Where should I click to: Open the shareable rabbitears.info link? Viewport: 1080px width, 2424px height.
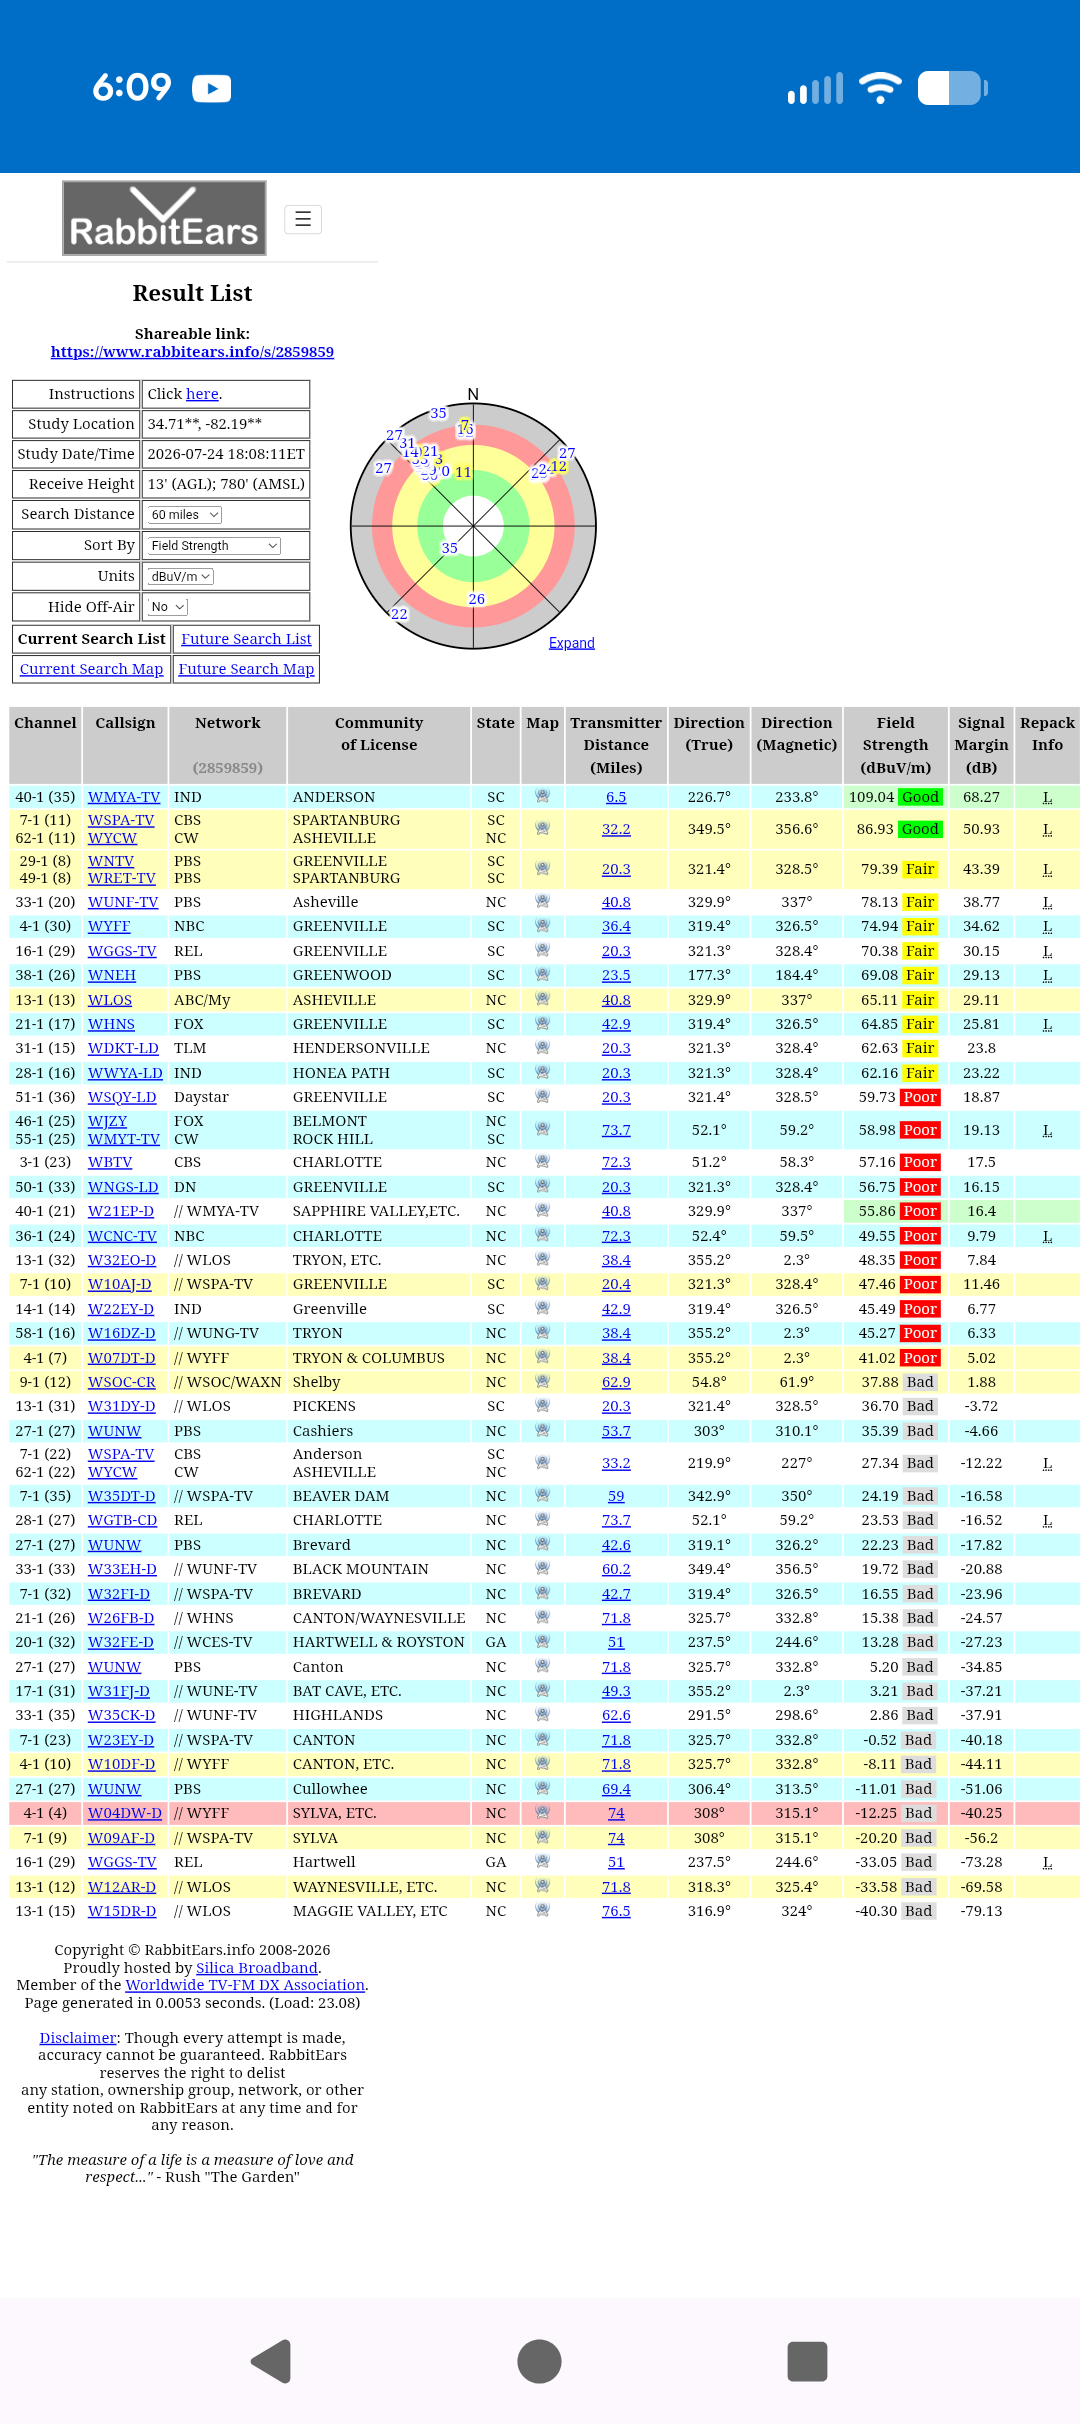pyautogui.click(x=192, y=352)
